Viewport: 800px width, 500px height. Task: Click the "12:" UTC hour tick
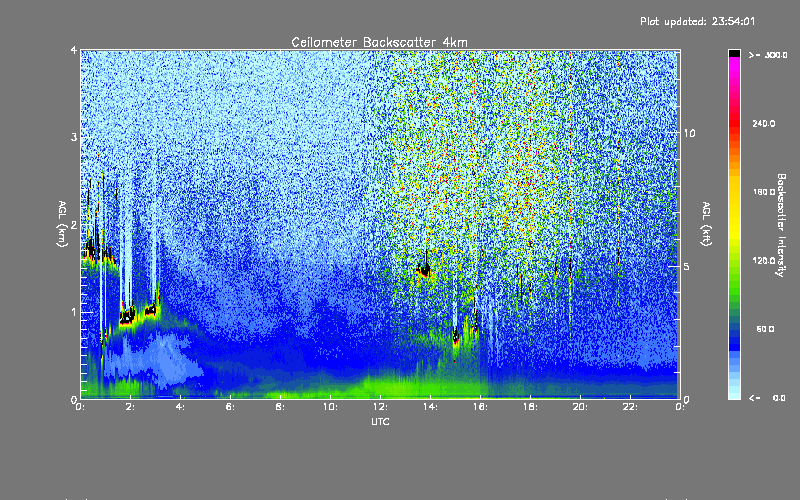[380, 407]
